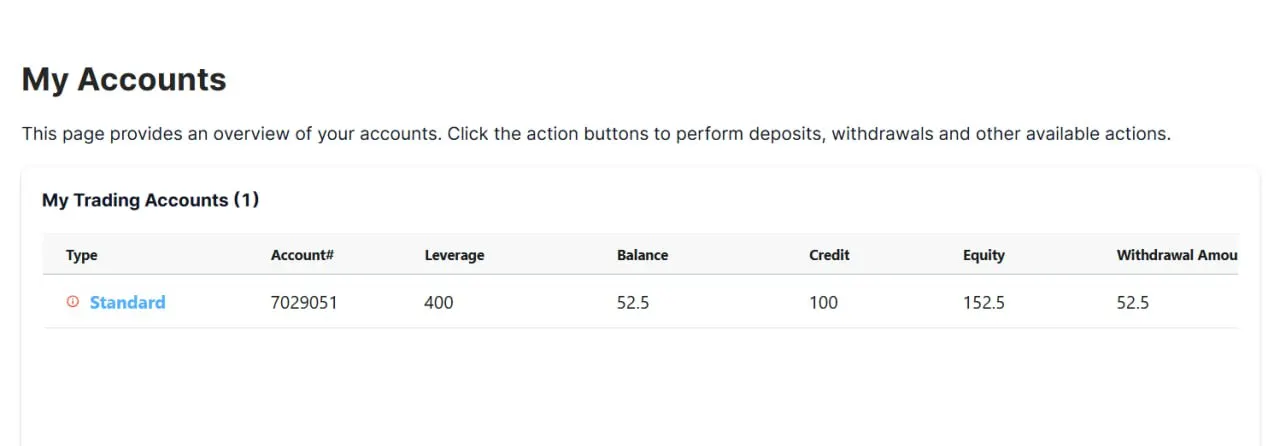Click the My Accounts page heading

pyautogui.click(x=124, y=79)
